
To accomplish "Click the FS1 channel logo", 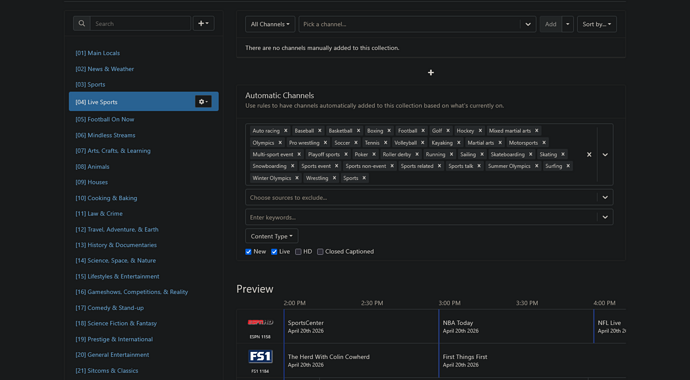I will [x=260, y=357].
